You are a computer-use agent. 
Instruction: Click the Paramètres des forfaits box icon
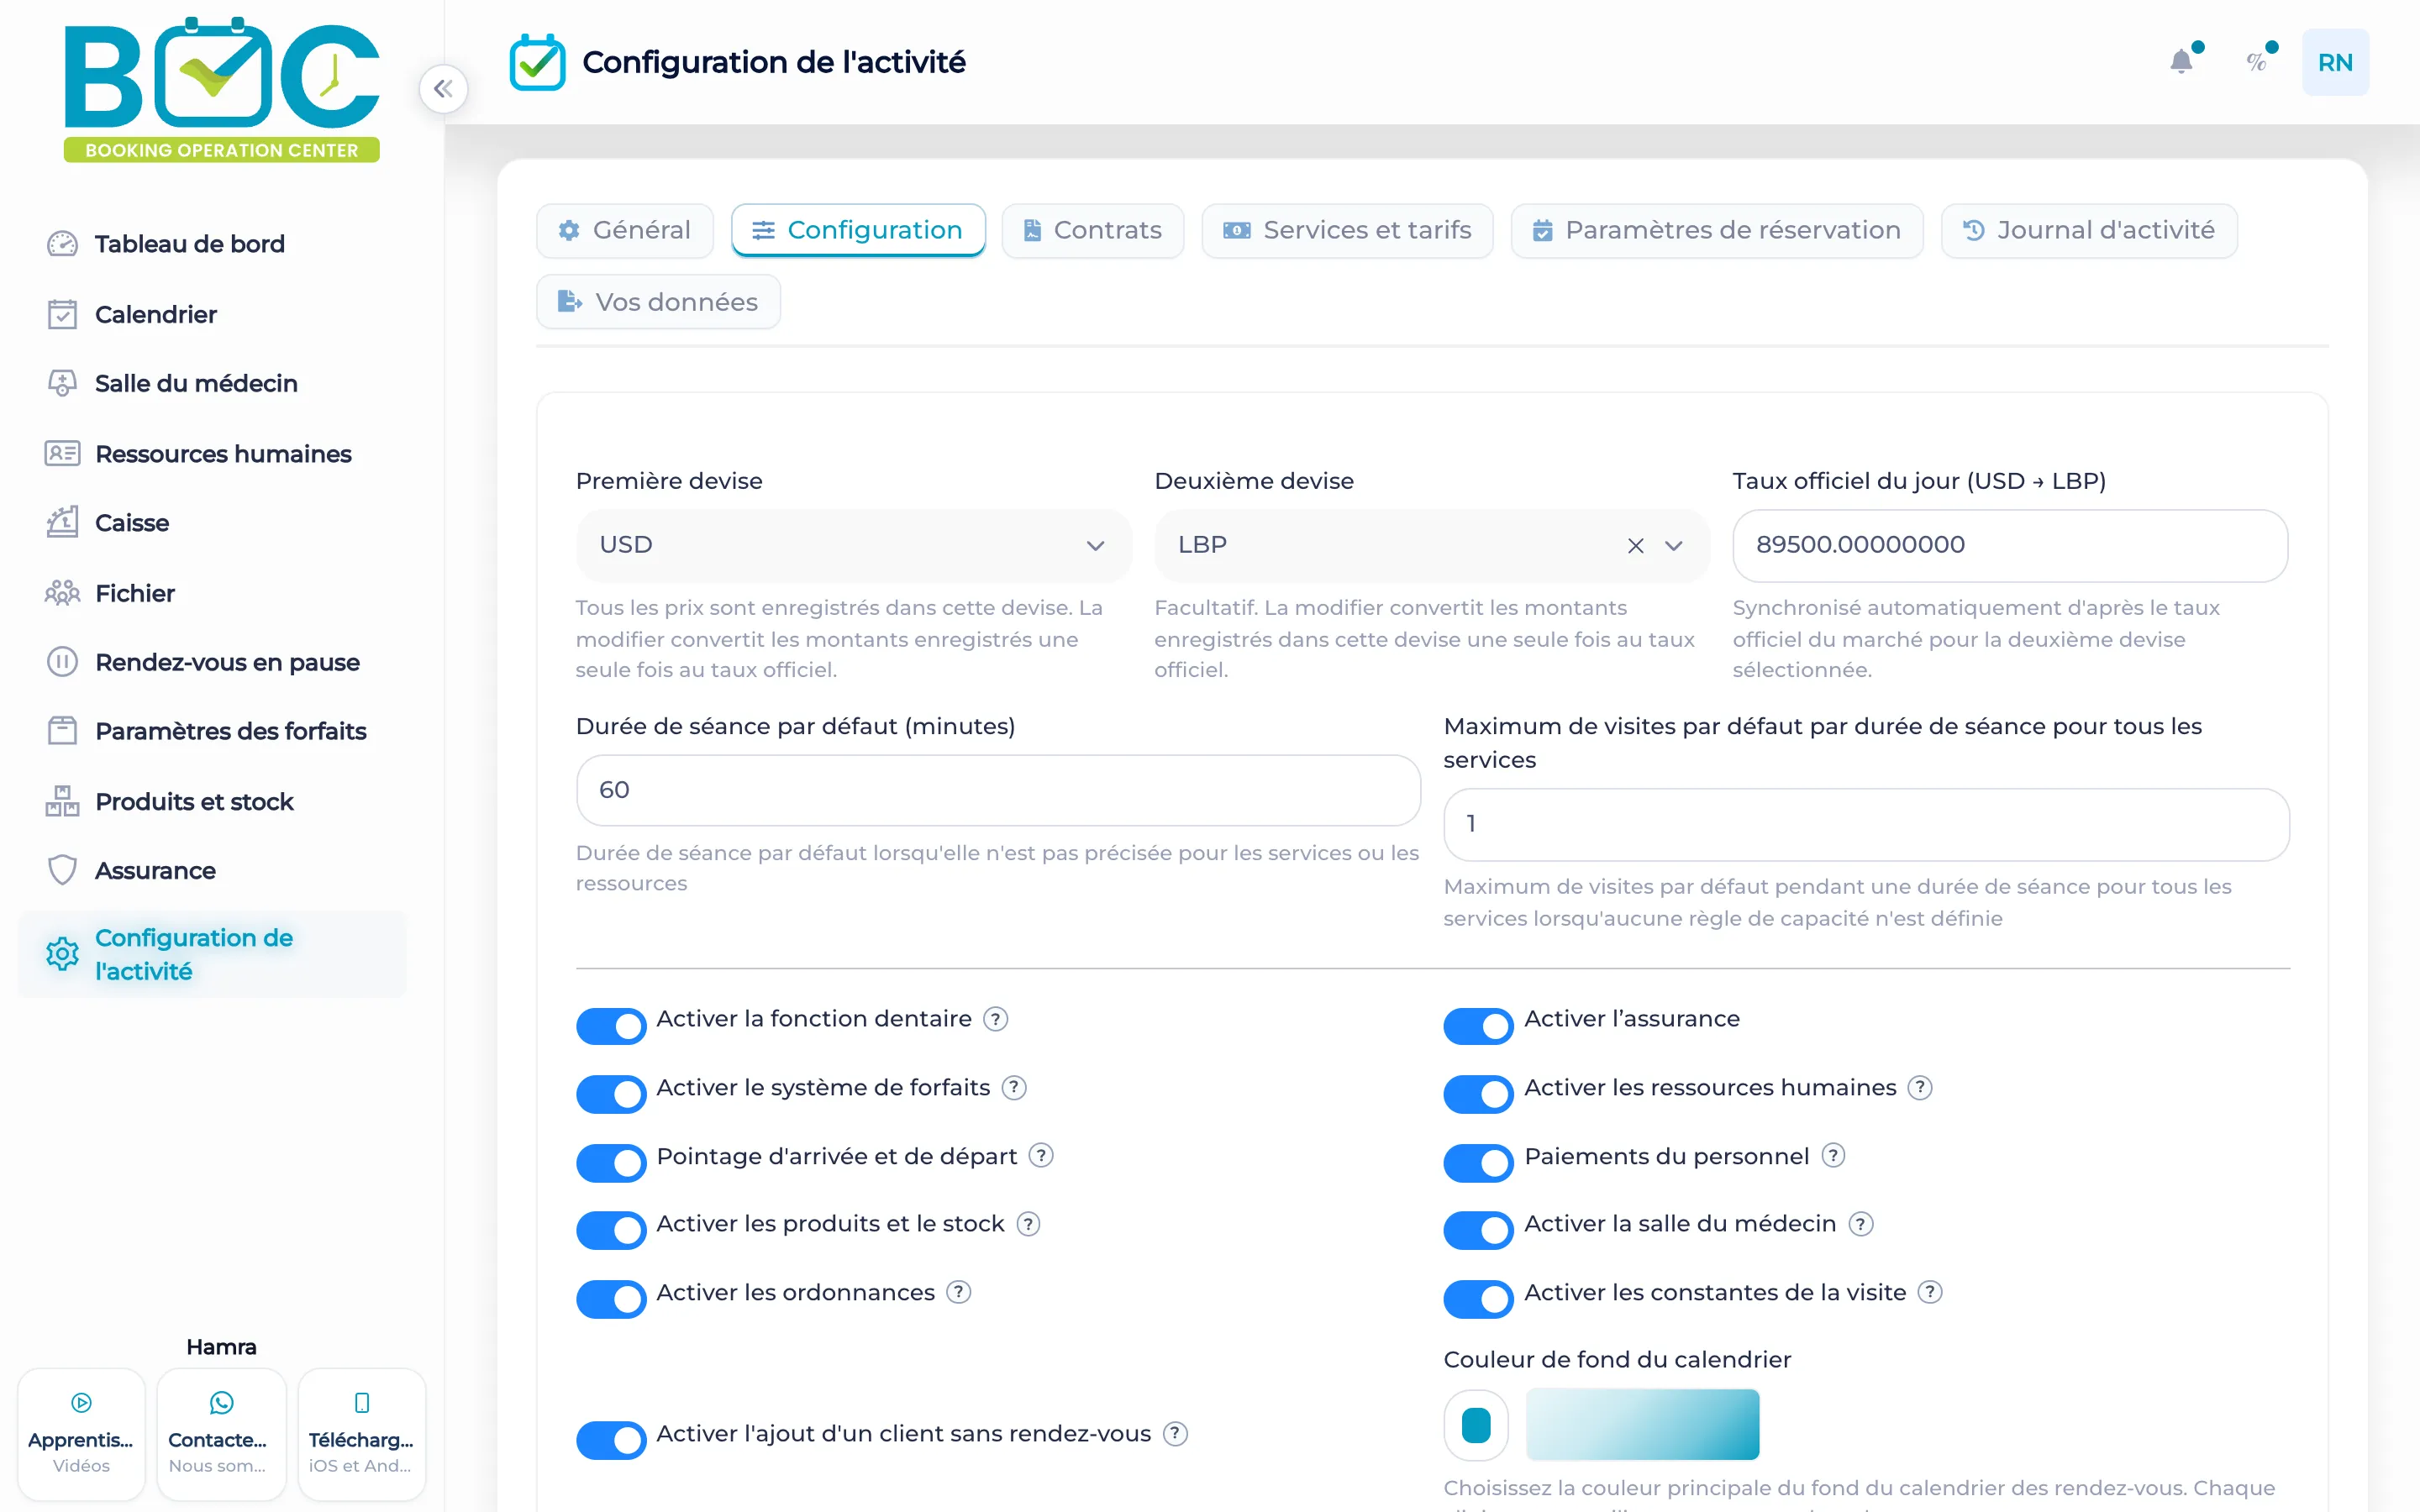(x=62, y=731)
